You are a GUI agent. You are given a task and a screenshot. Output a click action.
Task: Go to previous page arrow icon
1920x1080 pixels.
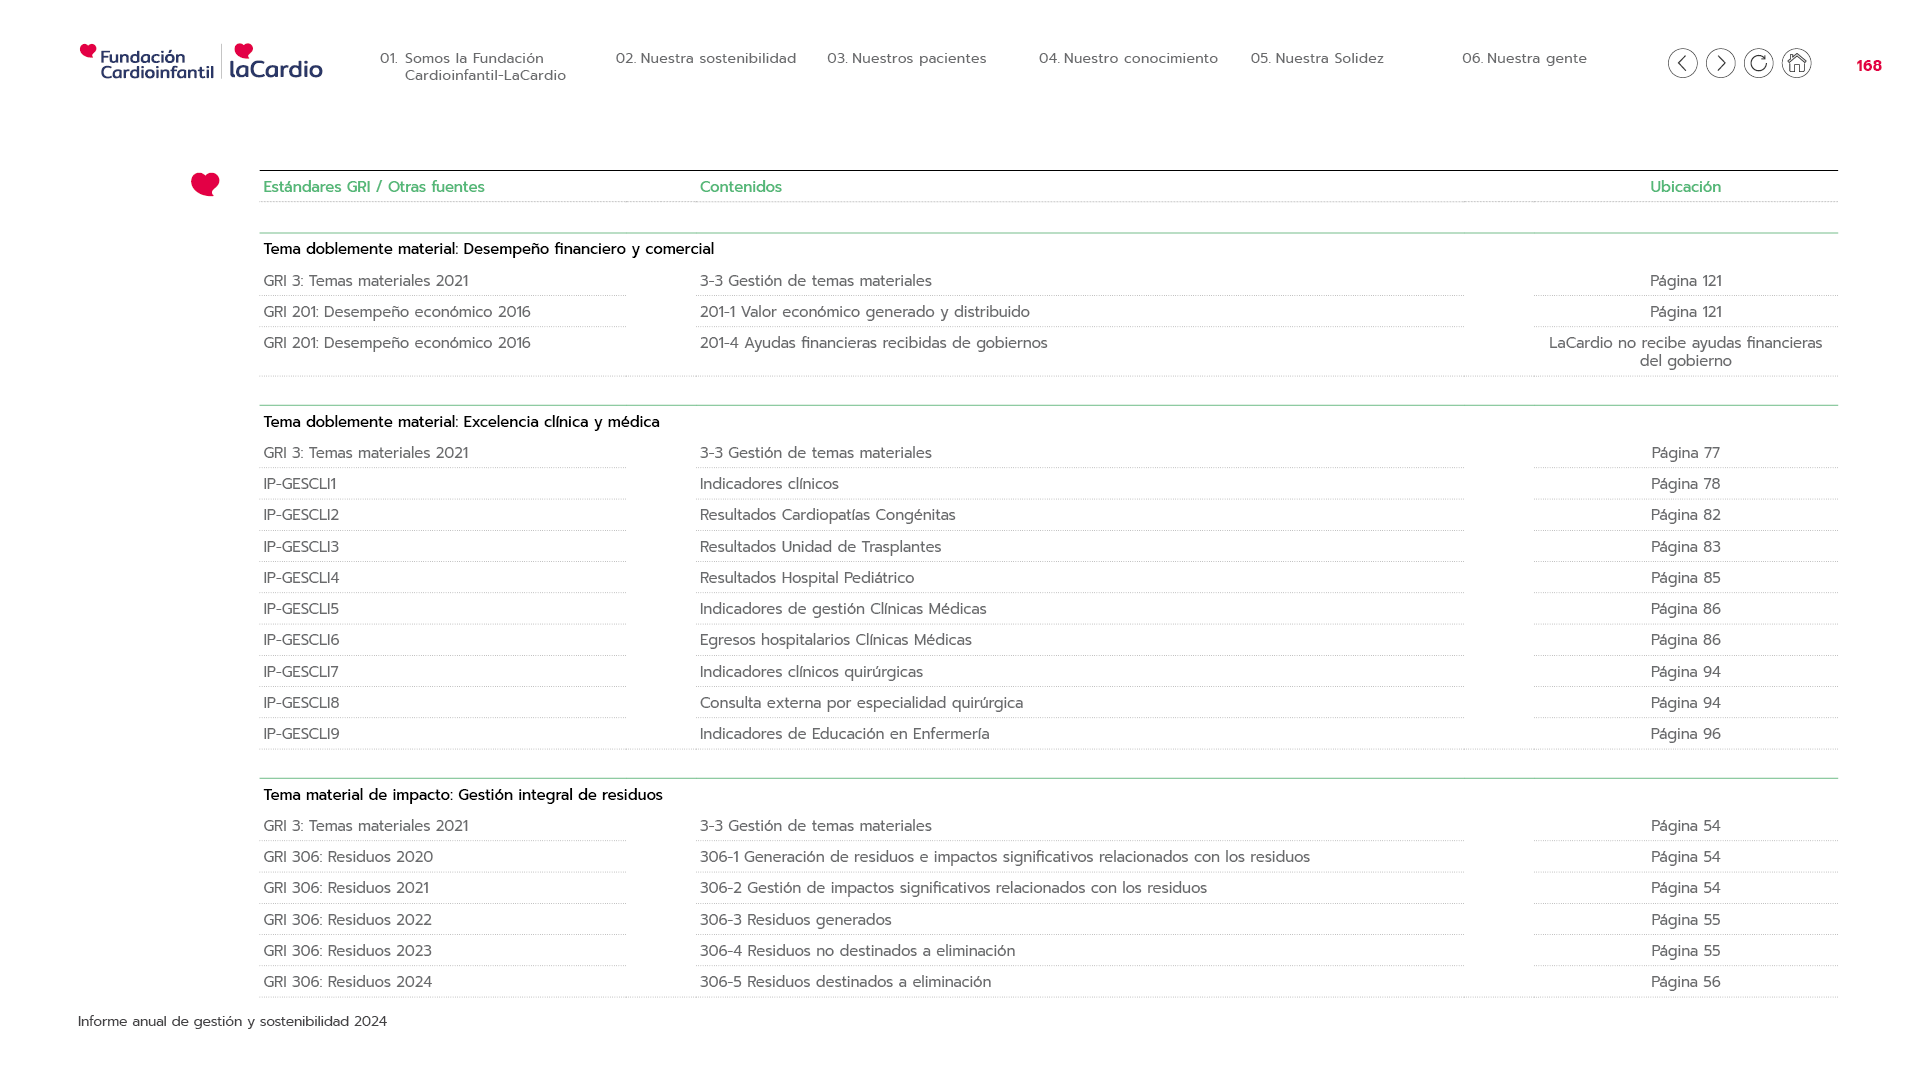pos(1682,63)
